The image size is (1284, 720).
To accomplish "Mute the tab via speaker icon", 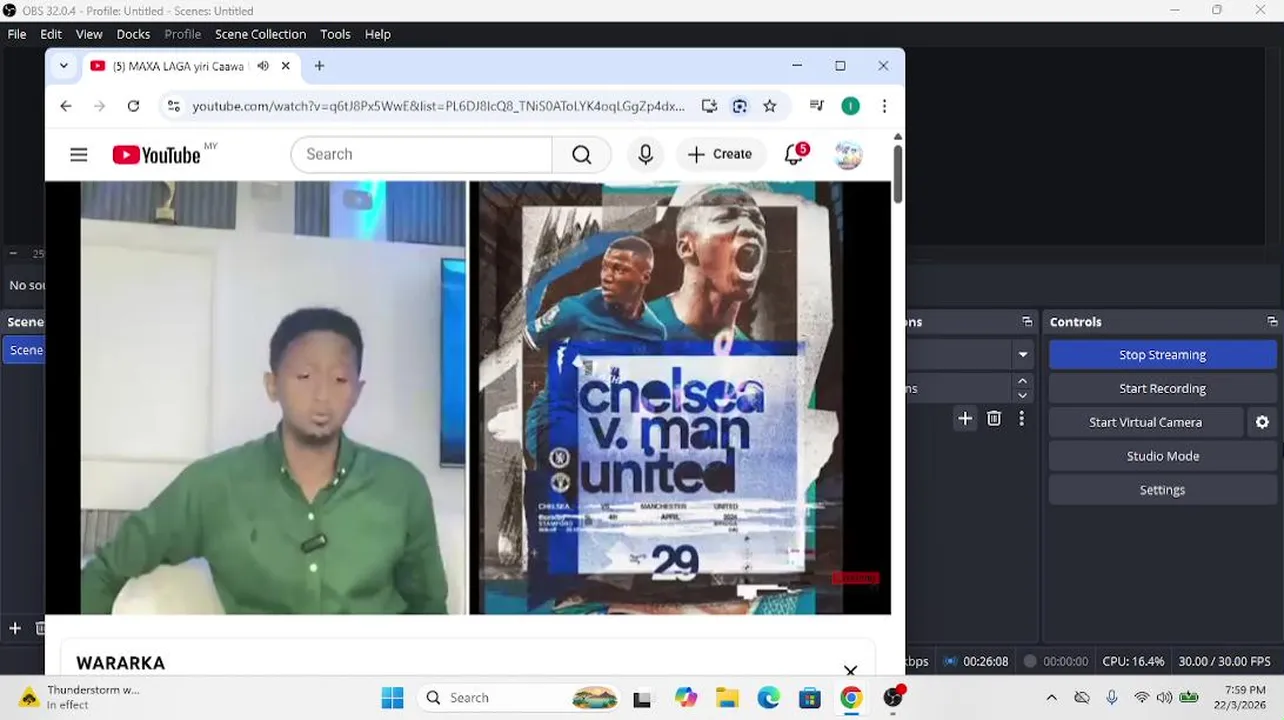I will [263, 66].
